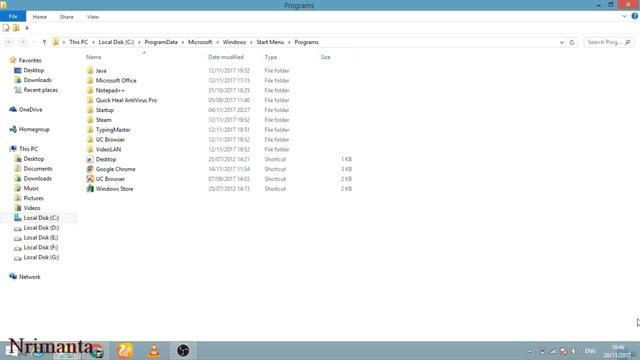
Task: Go up one folder level arrow
Action: pos(44,42)
